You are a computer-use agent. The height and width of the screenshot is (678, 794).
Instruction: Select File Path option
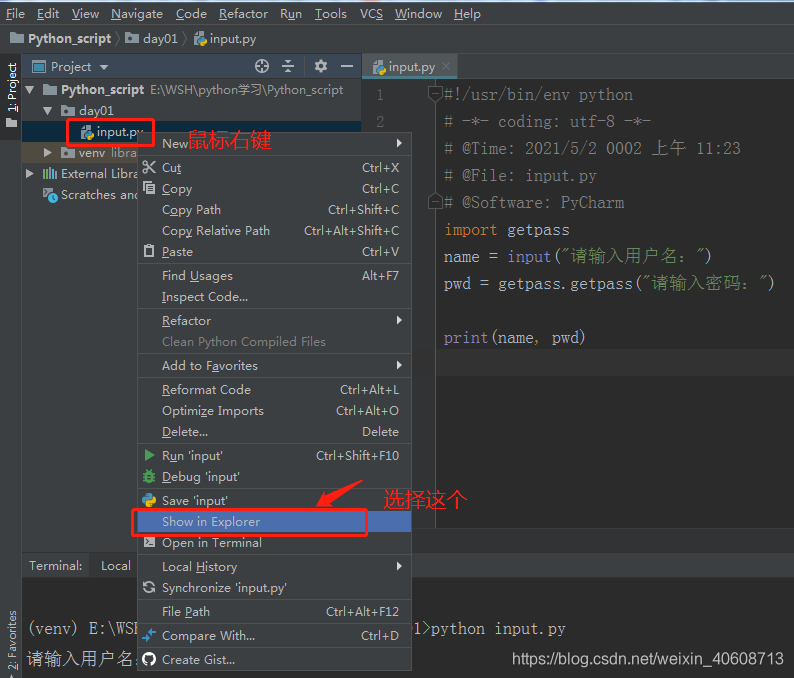(x=274, y=612)
